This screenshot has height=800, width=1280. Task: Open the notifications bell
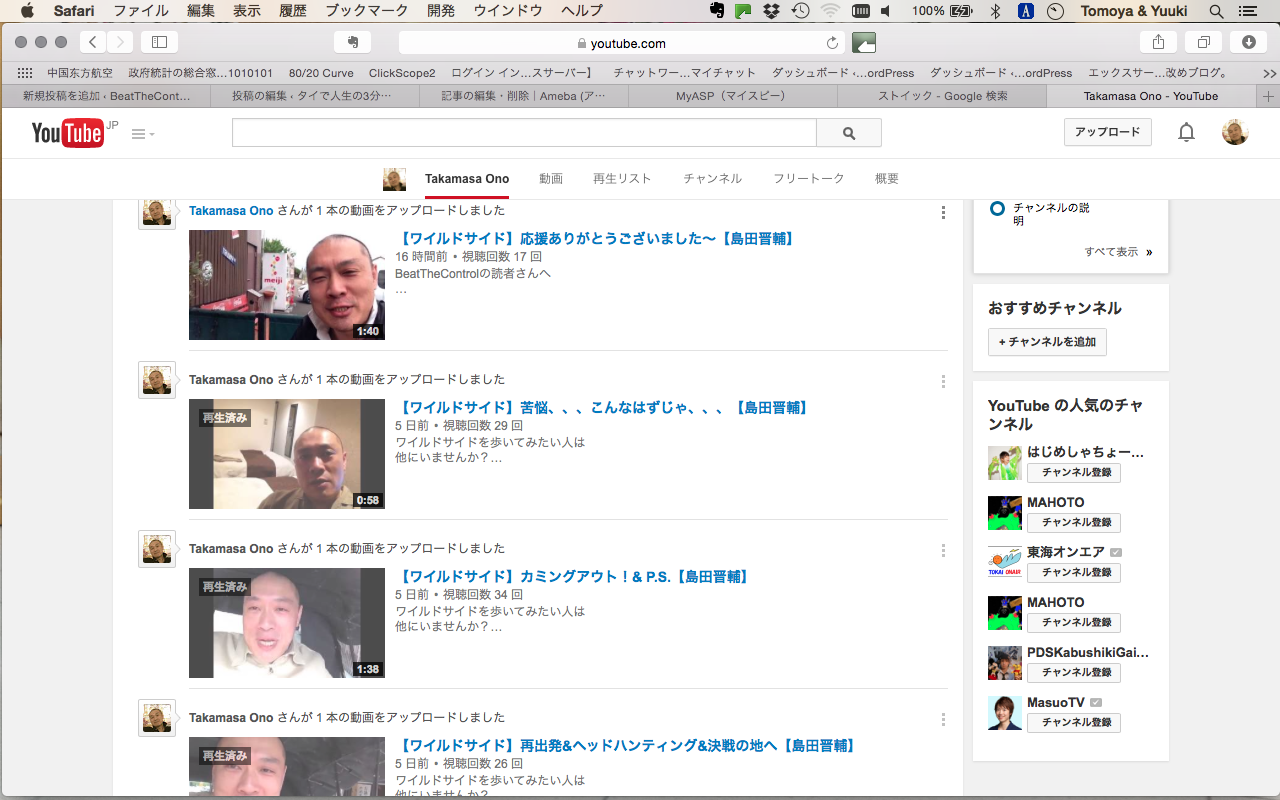click(x=1186, y=132)
